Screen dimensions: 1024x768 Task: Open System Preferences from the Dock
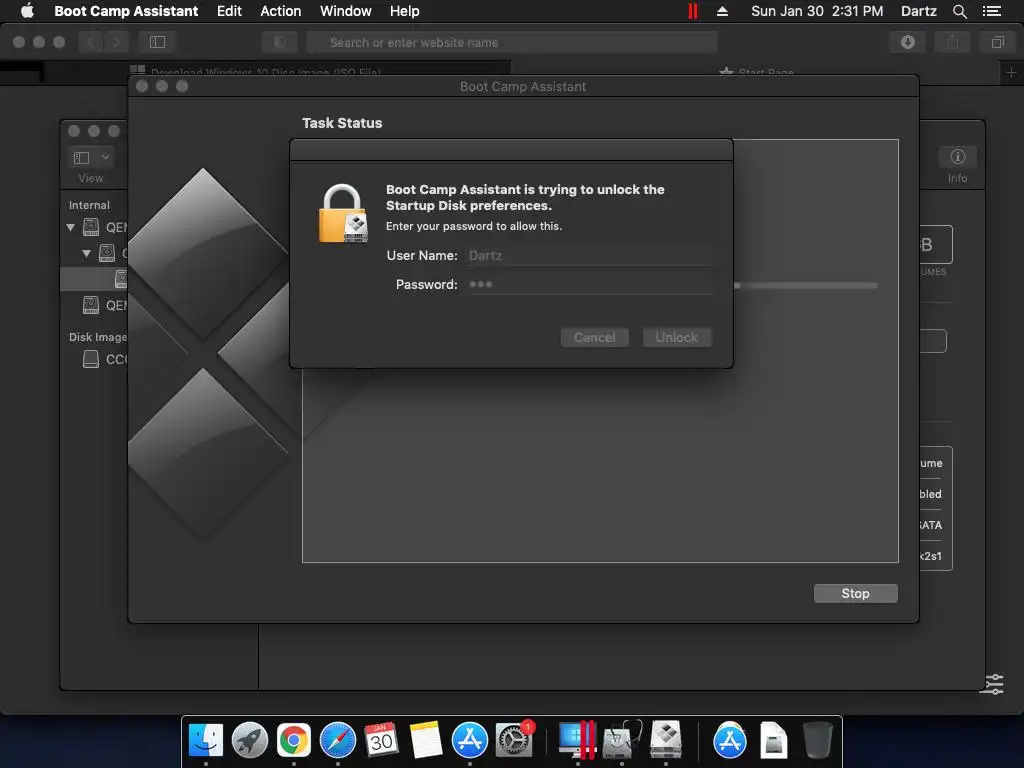514,740
